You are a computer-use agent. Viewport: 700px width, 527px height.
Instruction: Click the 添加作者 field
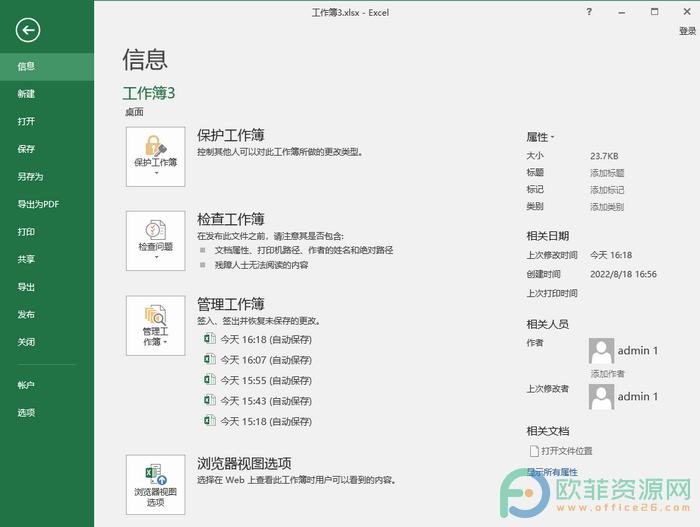[x=608, y=374]
